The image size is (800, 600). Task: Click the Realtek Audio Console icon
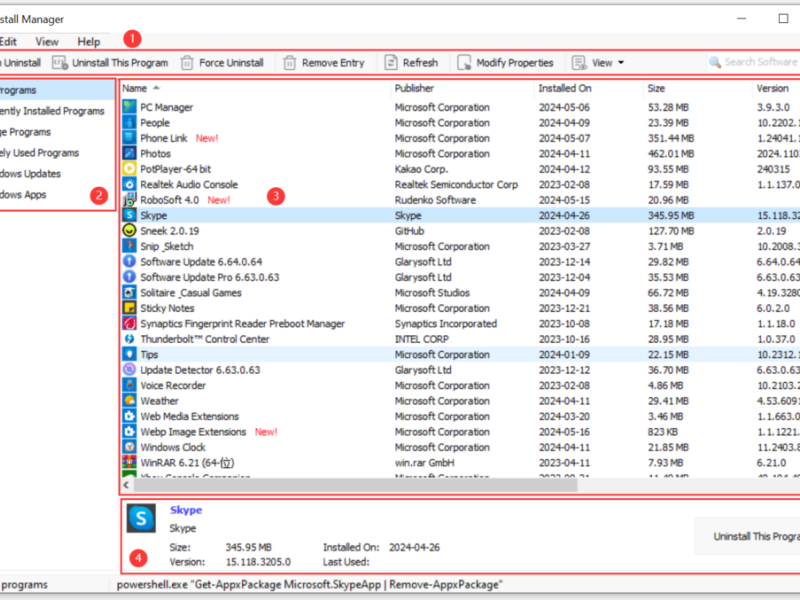point(130,184)
